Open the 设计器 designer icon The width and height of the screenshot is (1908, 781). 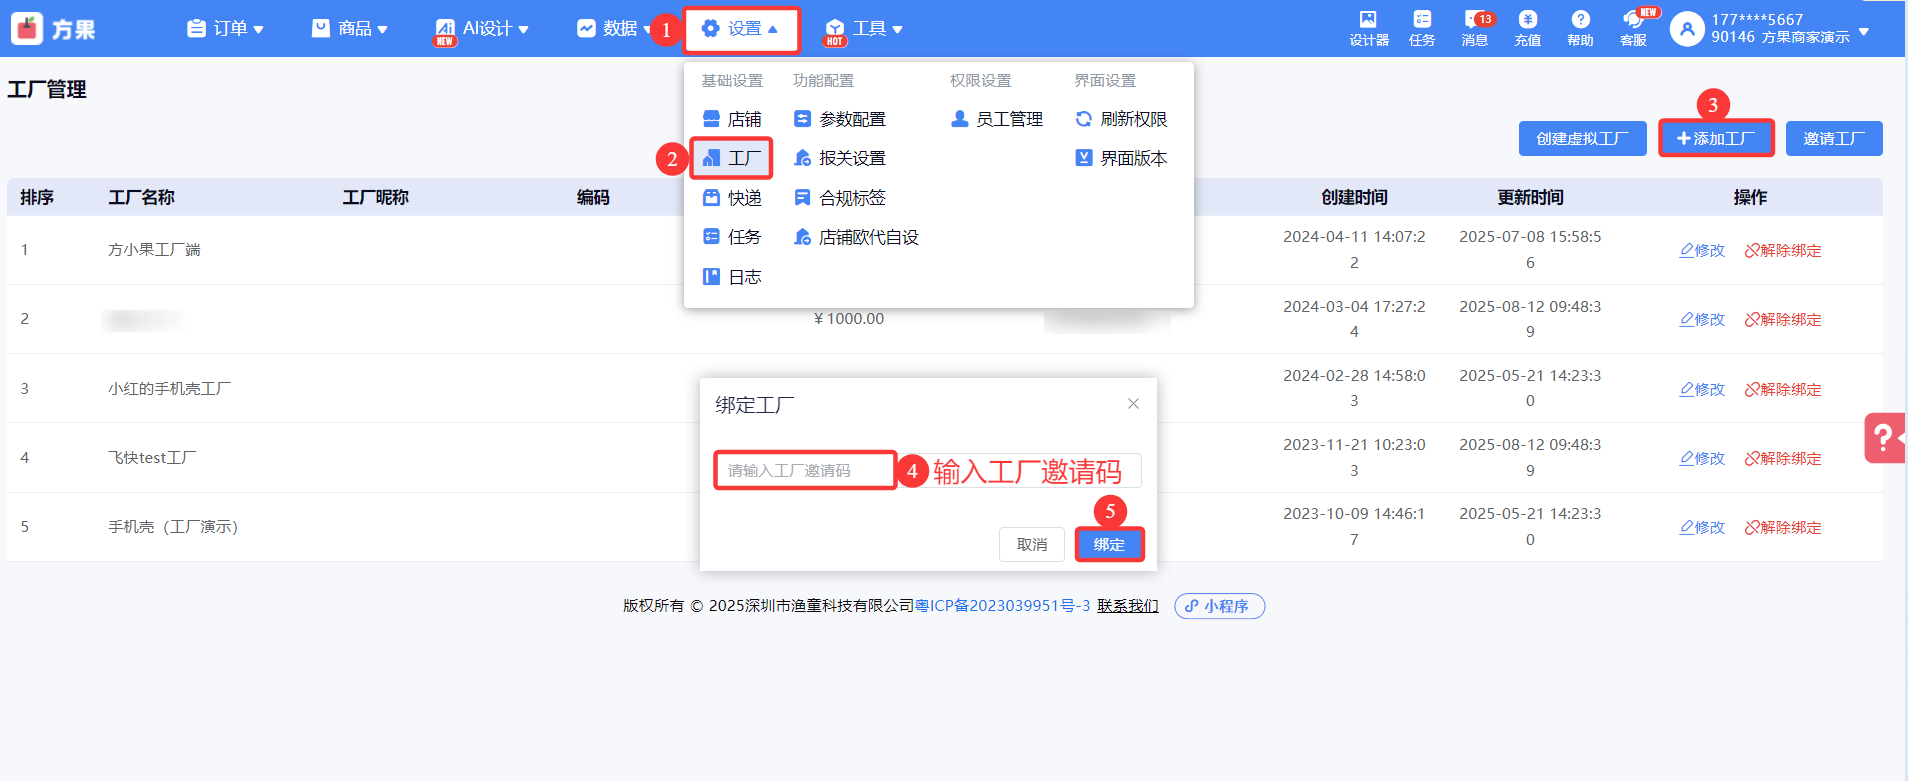pyautogui.click(x=1368, y=28)
